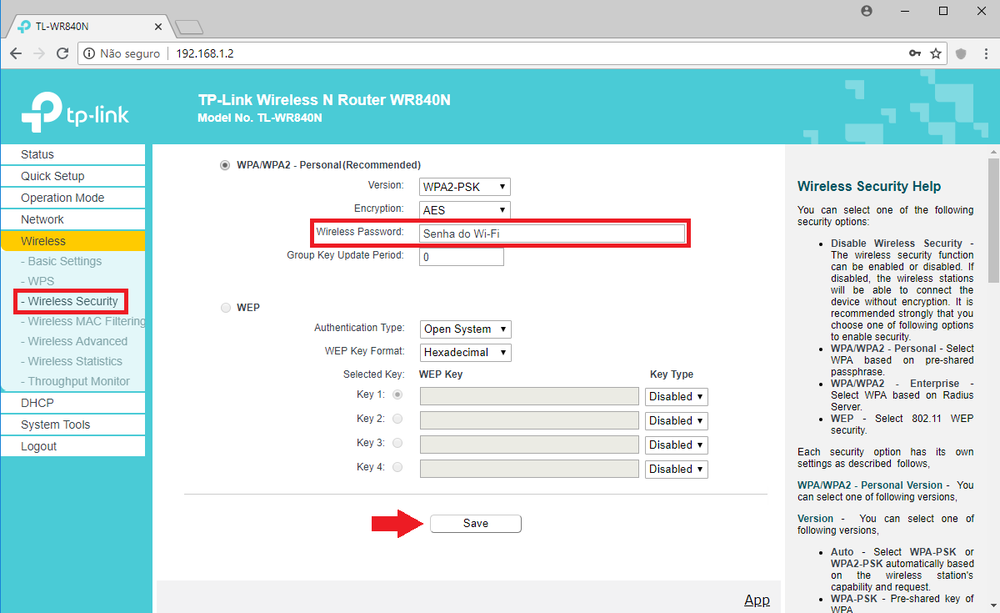
Task: Open Key 1 Key Type dropdown
Action: click(x=676, y=397)
